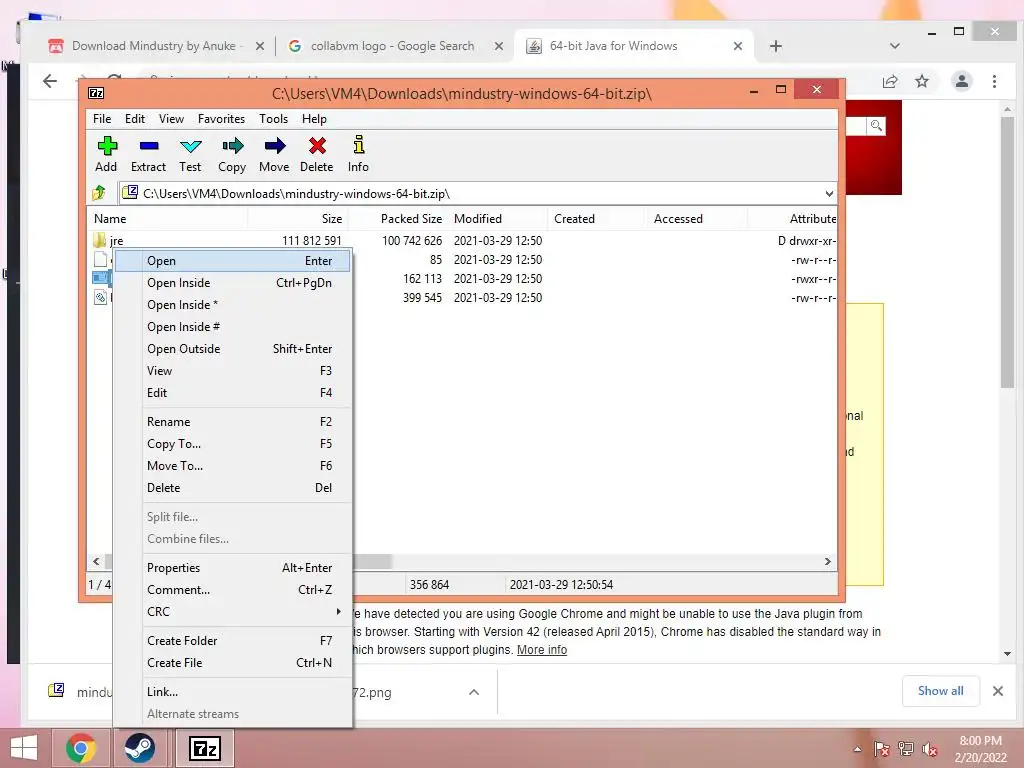Open the Edit menu in 7-Zip
1024x768 pixels.
coord(135,118)
